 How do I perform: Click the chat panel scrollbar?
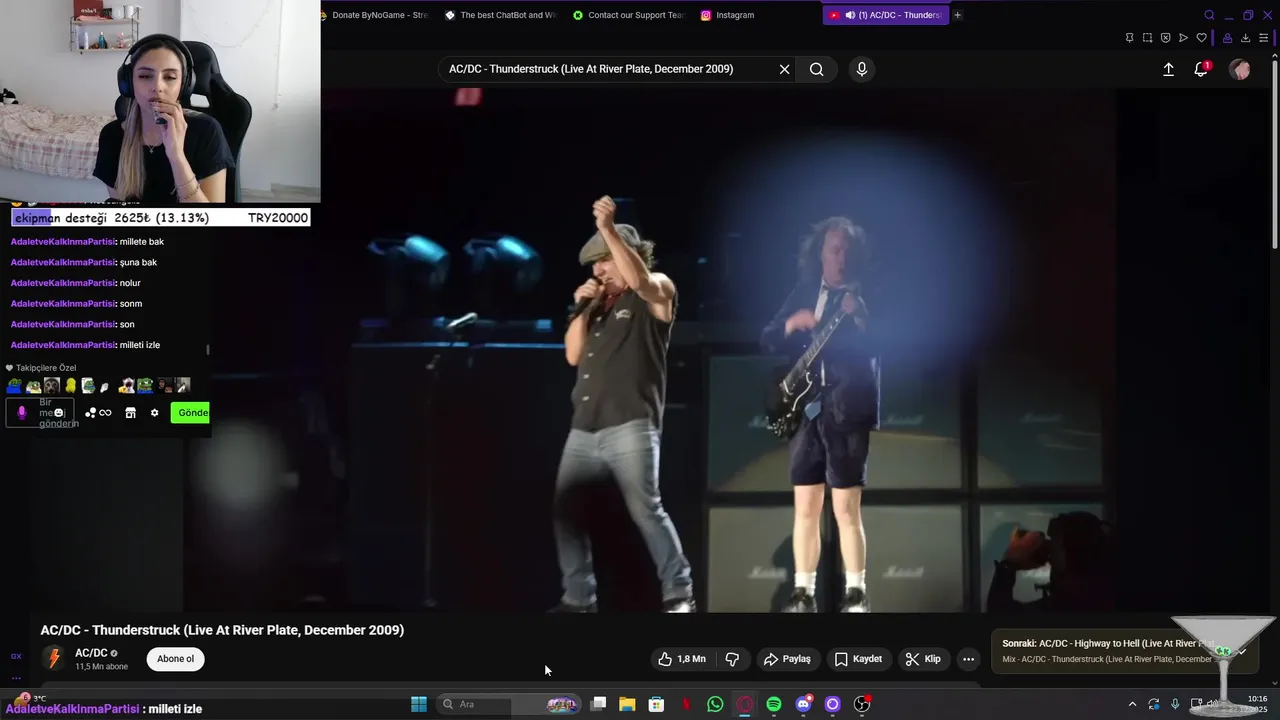click(208, 350)
